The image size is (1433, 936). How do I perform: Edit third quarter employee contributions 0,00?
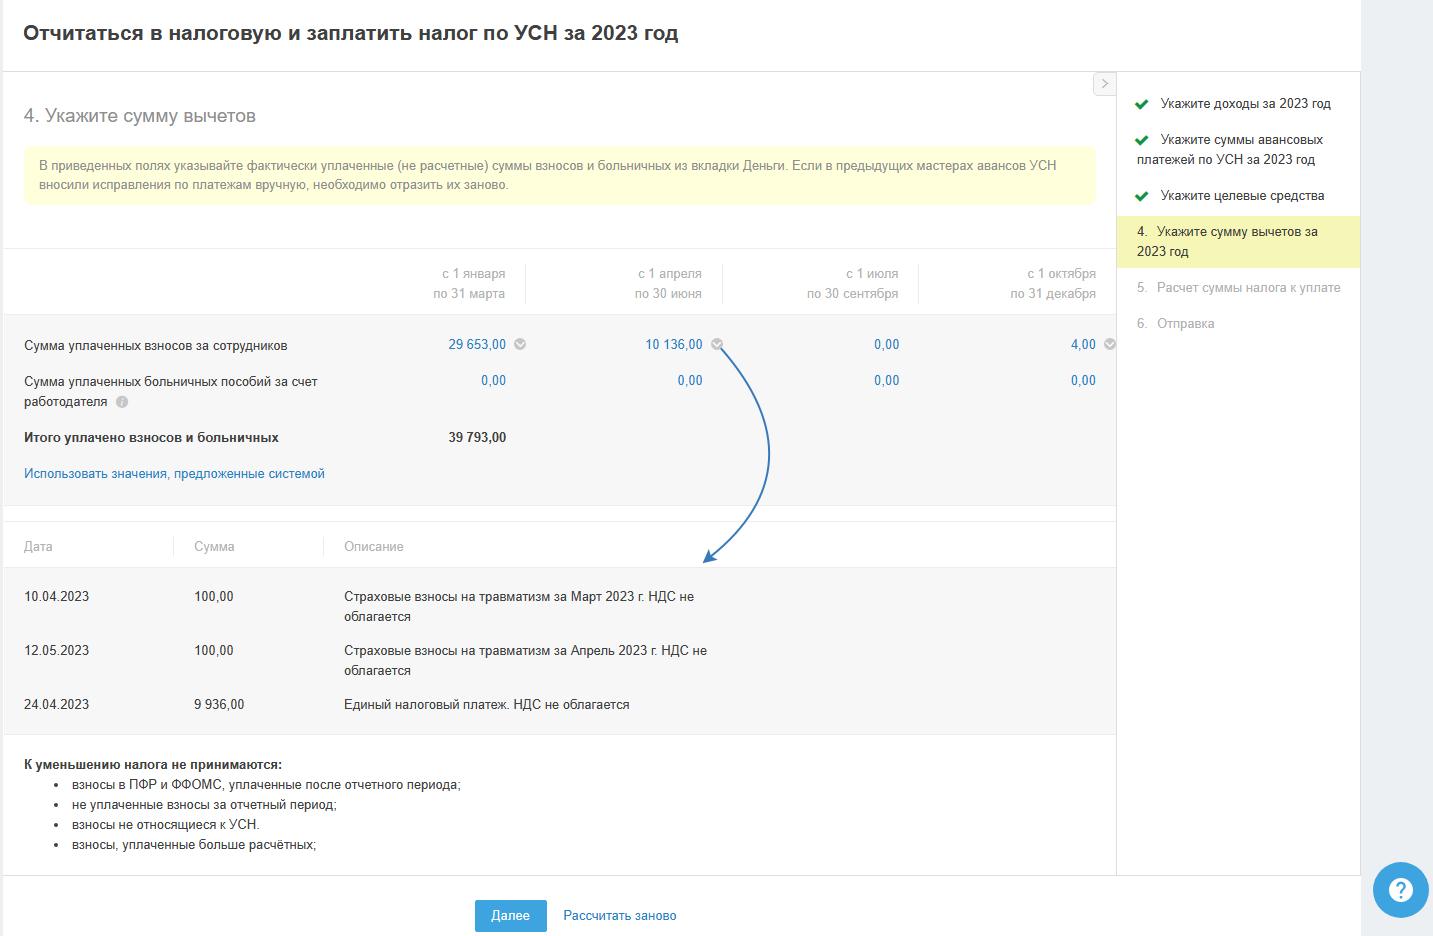pyautogui.click(x=886, y=345)
